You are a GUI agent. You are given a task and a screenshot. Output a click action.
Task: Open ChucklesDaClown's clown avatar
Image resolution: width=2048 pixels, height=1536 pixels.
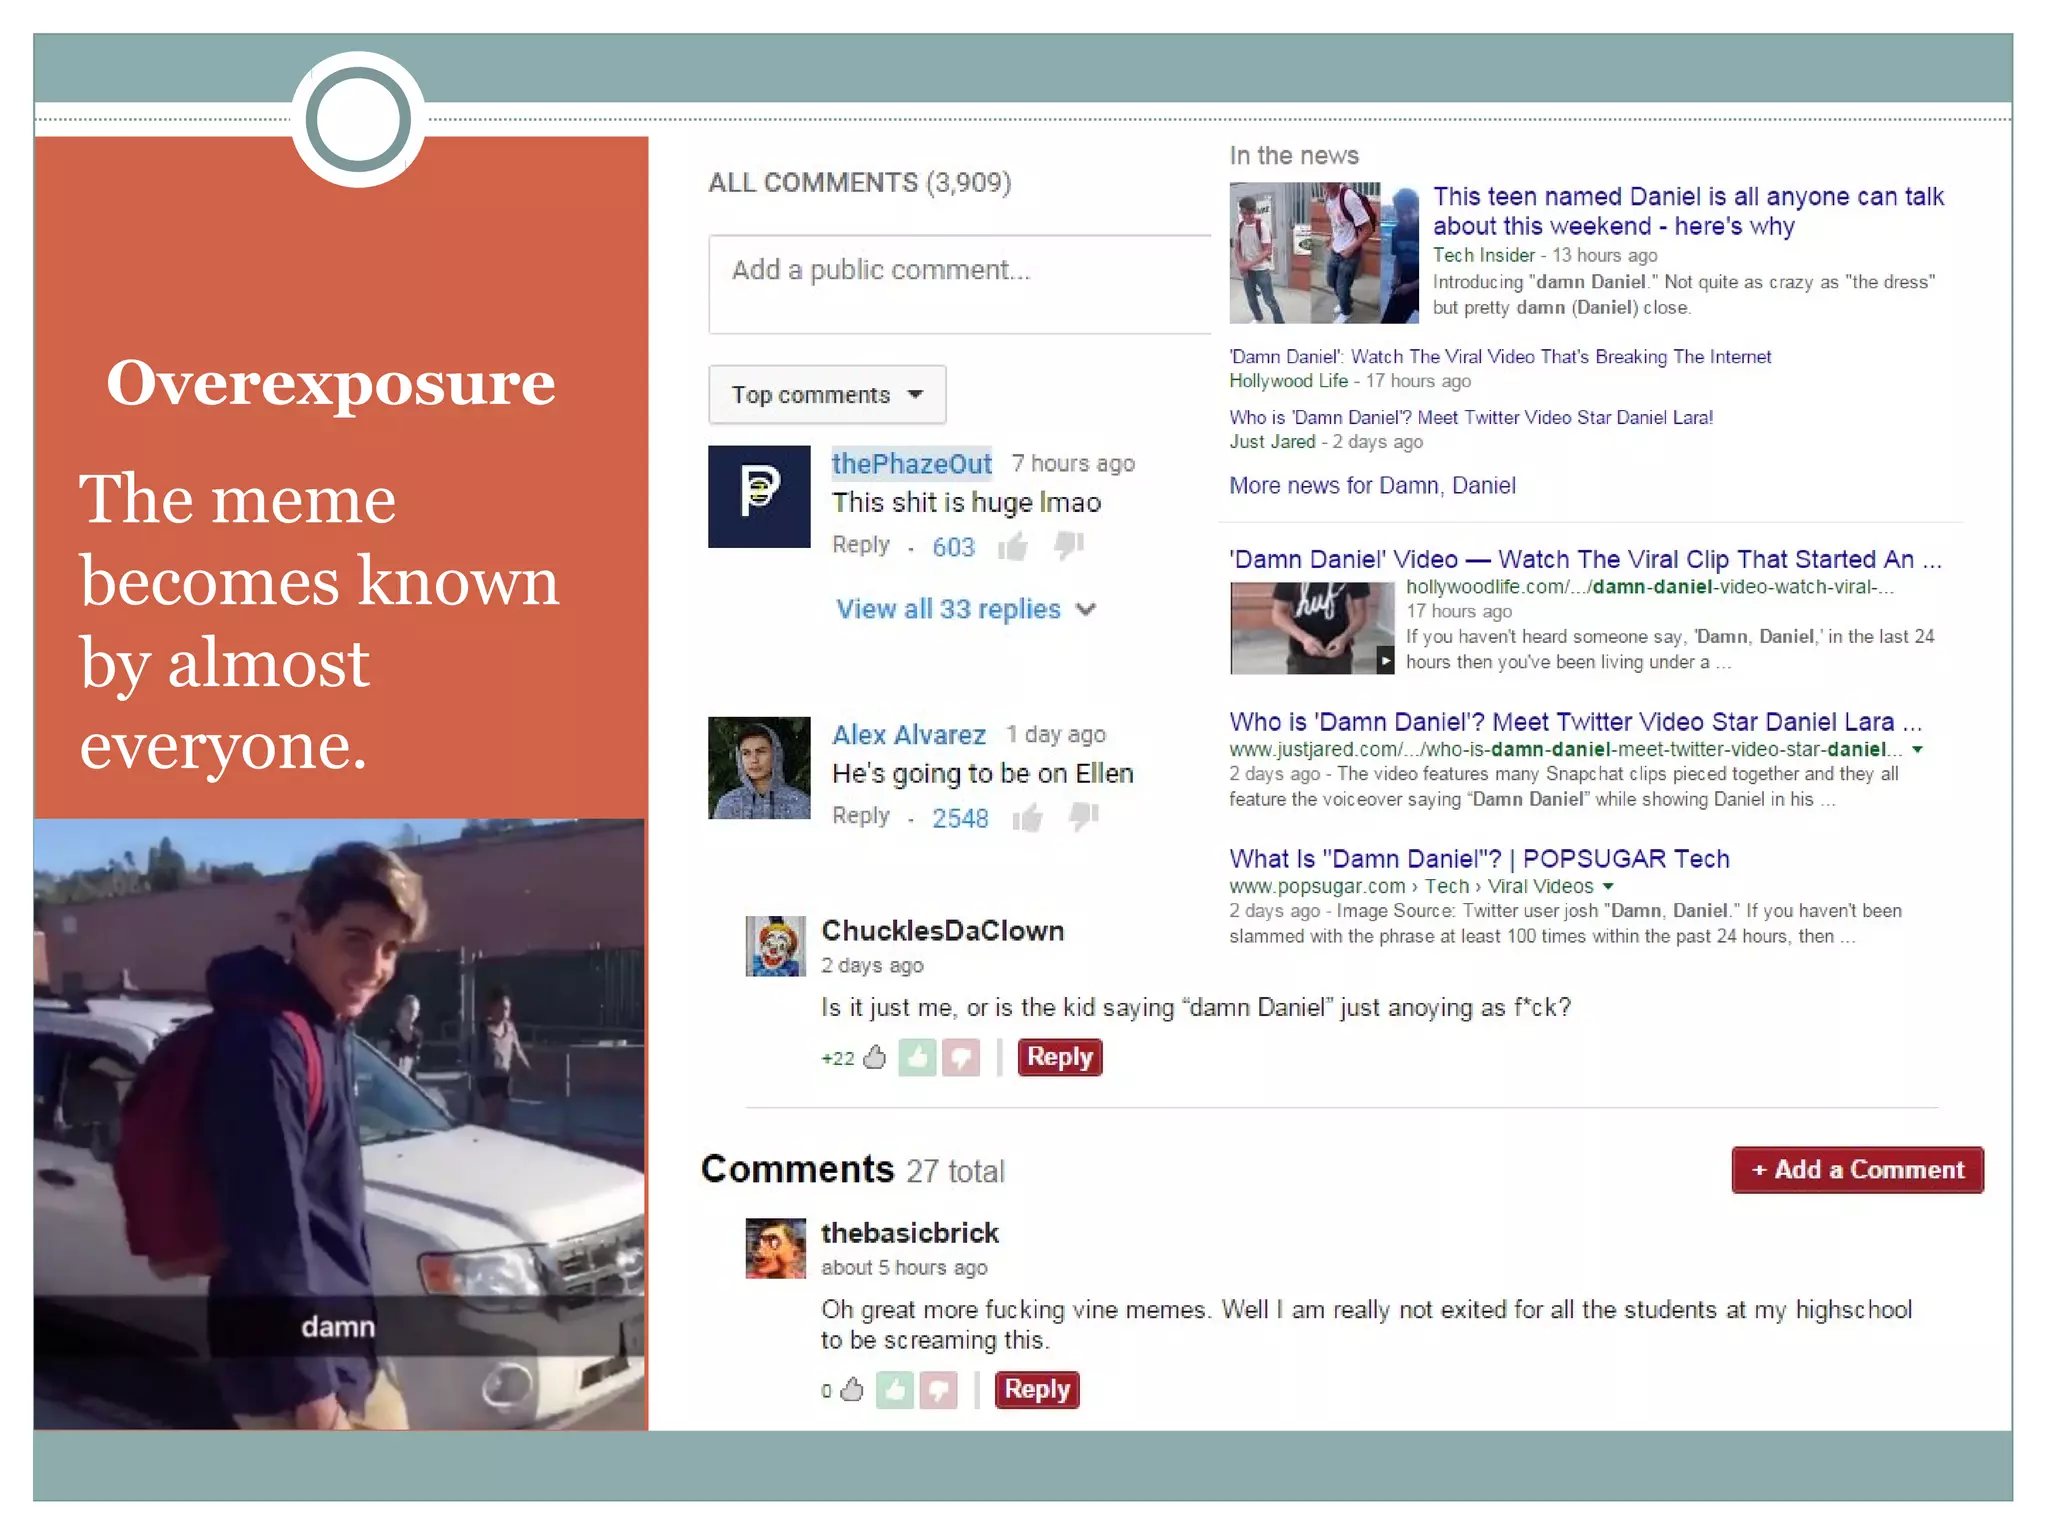click(775, 946)
